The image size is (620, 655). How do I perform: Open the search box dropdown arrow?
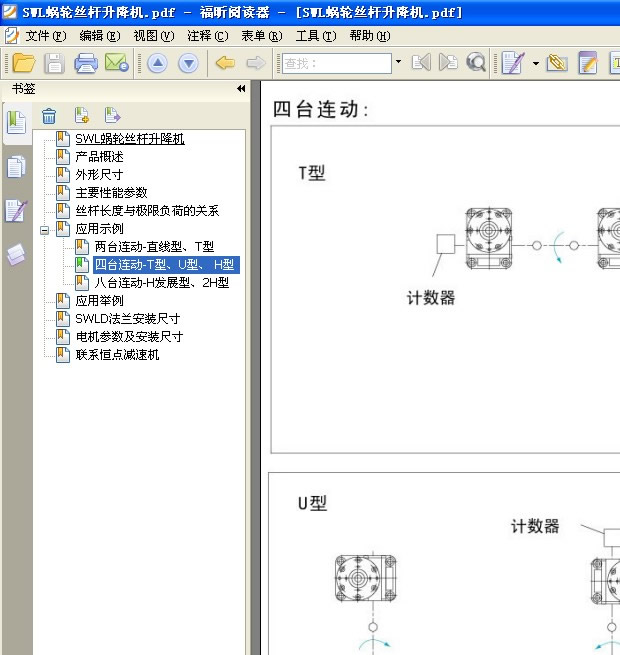tap(398, 63)
